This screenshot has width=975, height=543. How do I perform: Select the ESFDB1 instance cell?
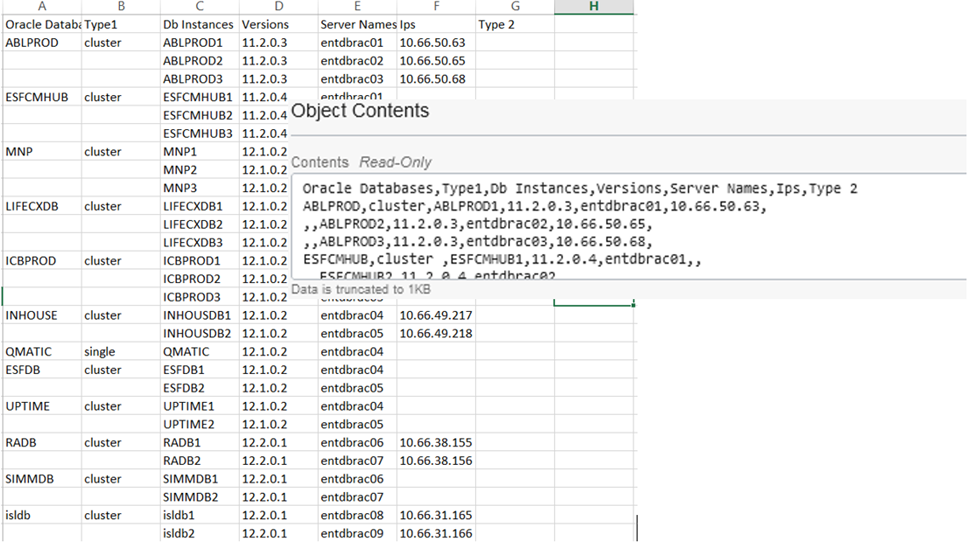200,369
